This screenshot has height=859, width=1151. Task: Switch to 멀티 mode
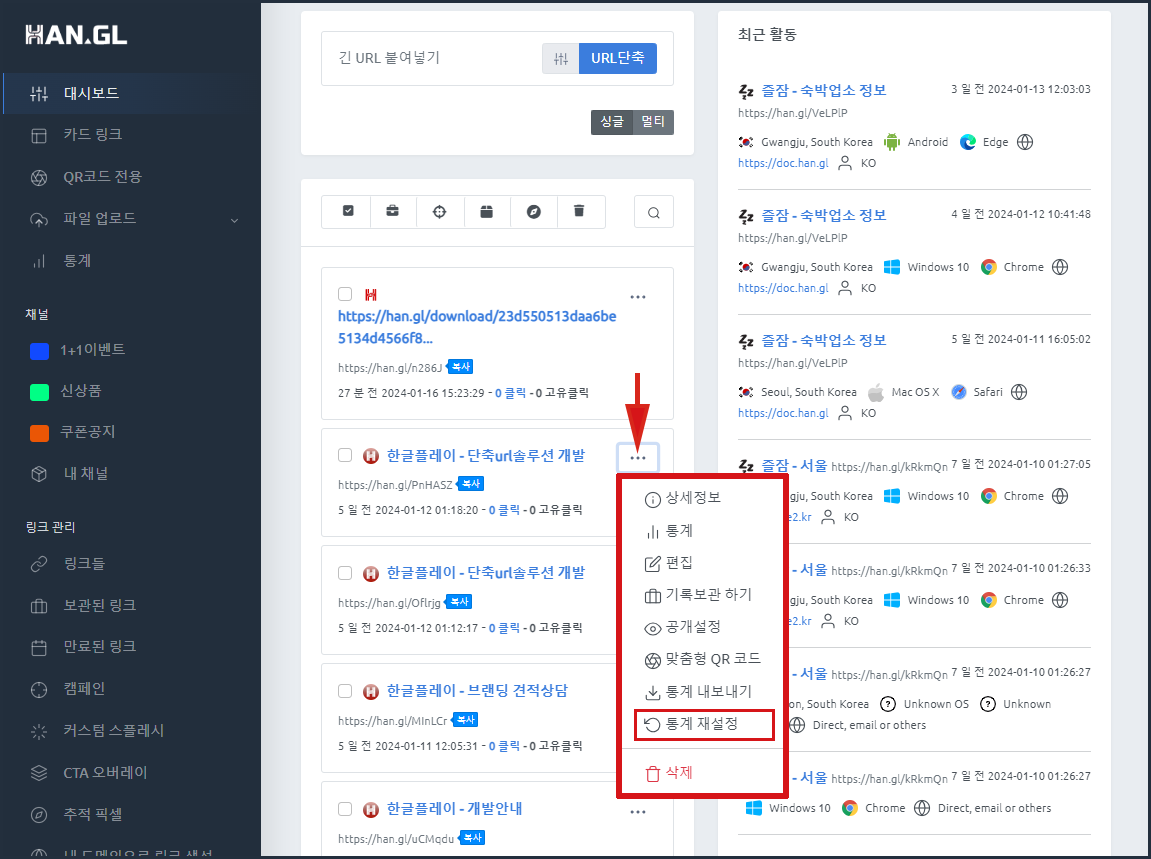click(x=653, y=122)
